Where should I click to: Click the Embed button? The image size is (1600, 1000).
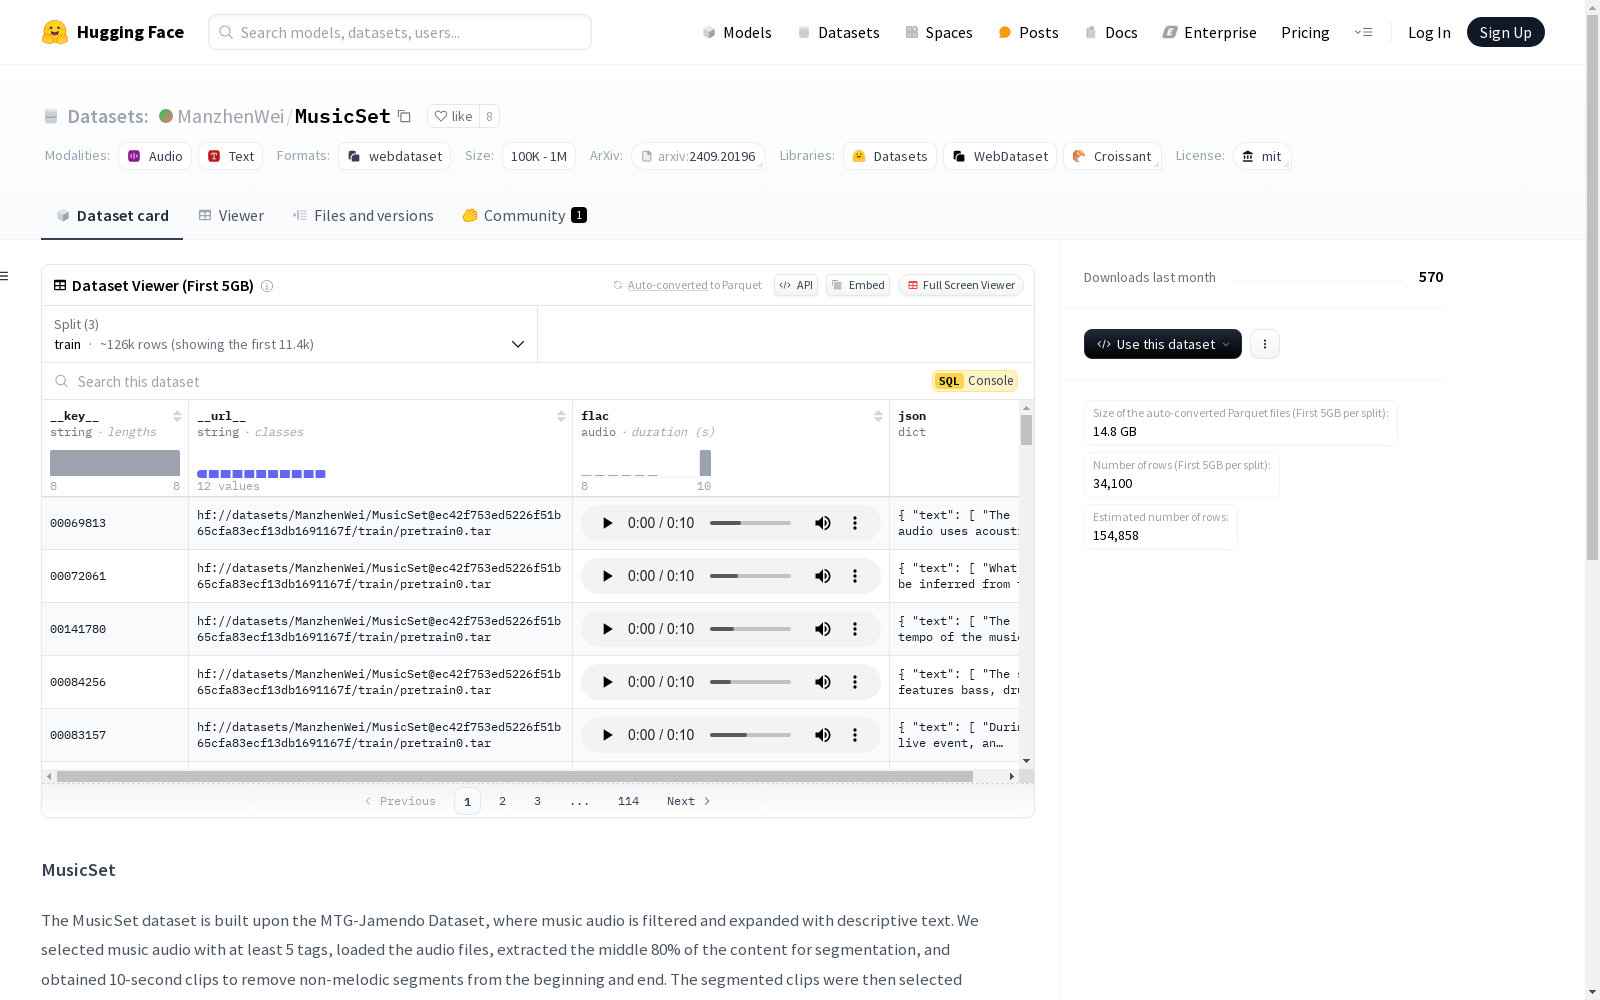click(858, 285)
